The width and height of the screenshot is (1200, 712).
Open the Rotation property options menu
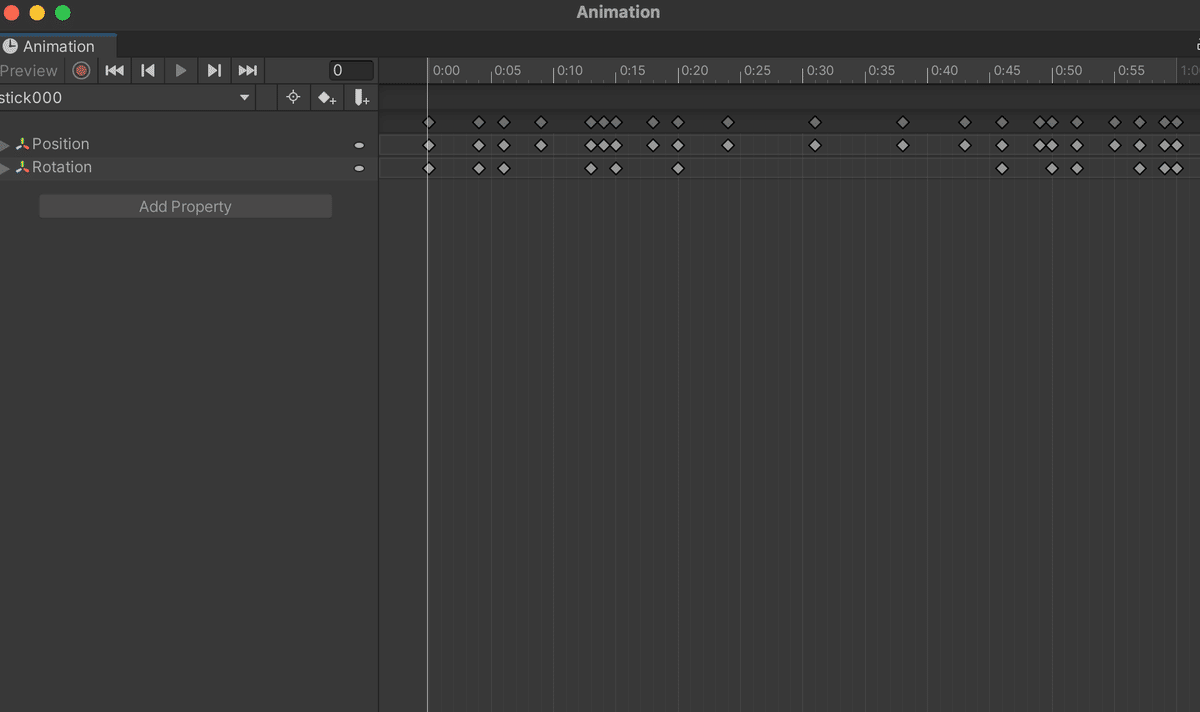pyautogui.click(x=360, y=168)
